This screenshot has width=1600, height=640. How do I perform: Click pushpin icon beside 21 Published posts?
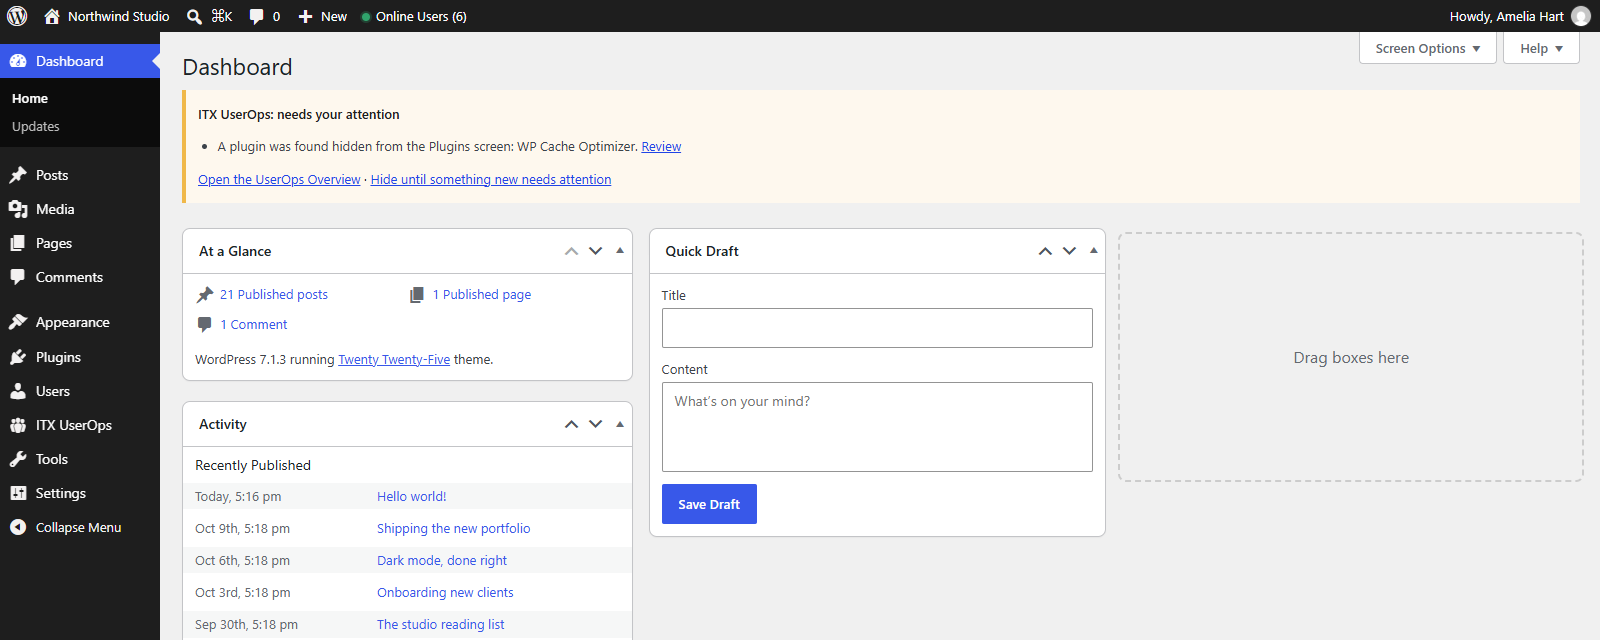[x=205, y=294]
